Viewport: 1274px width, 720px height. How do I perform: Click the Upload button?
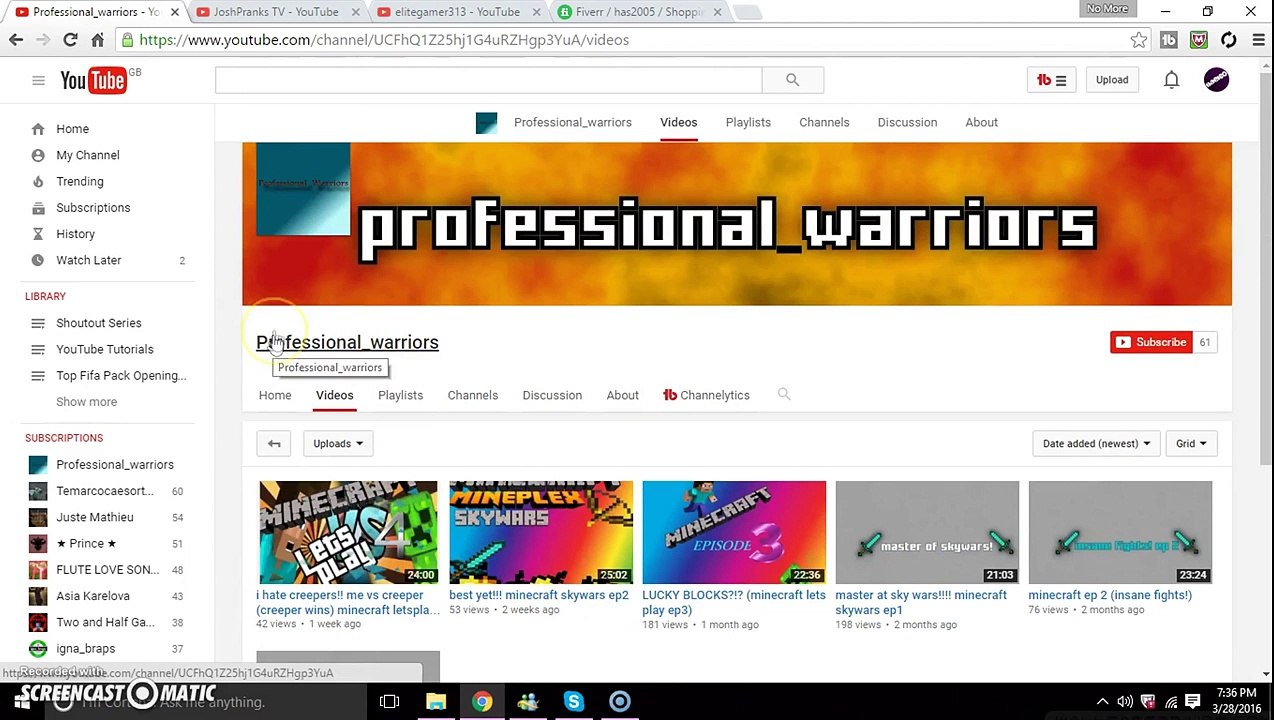[1111, 80]
